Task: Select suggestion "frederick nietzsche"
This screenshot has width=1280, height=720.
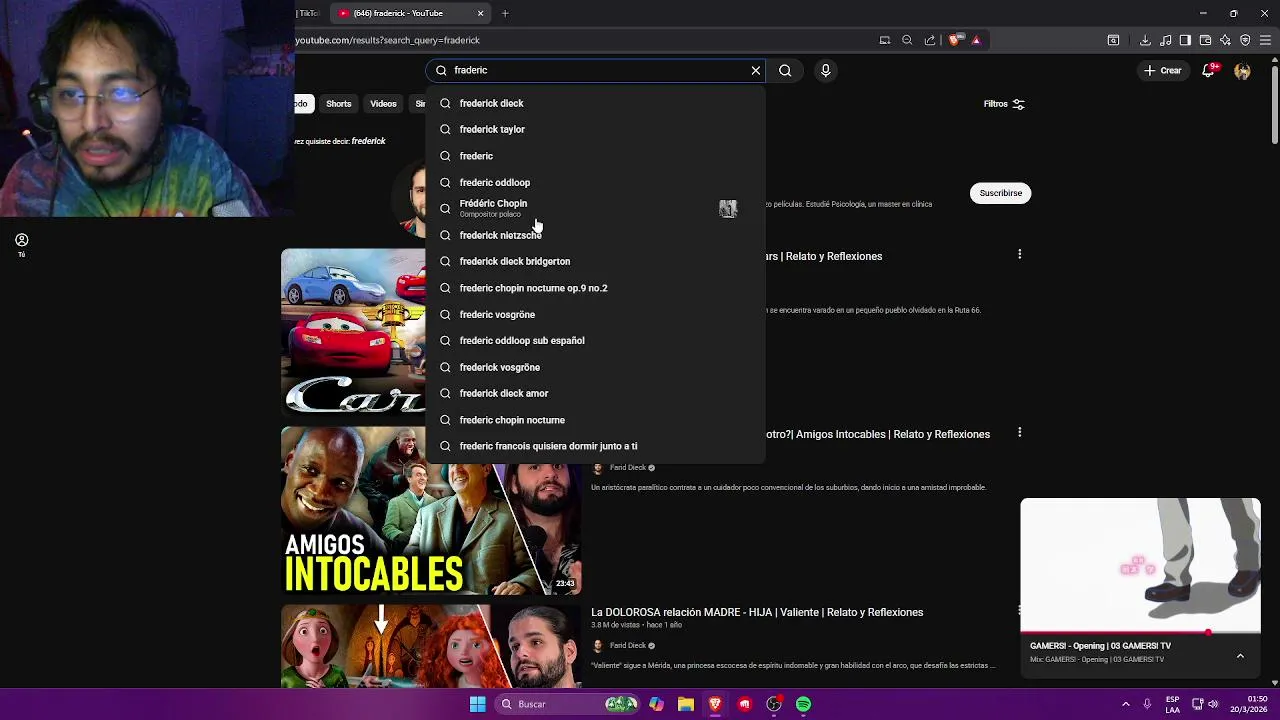Action: coord(596,235)
